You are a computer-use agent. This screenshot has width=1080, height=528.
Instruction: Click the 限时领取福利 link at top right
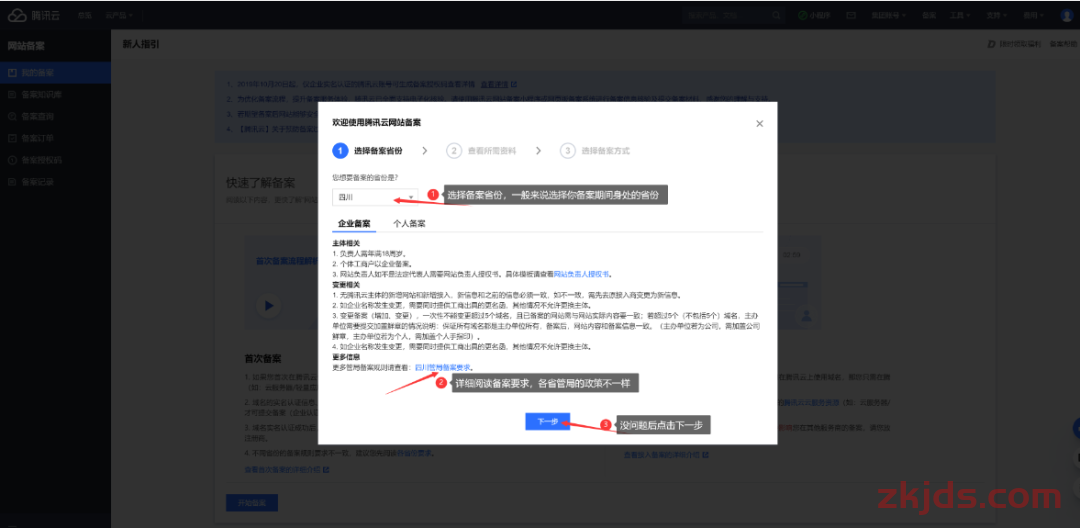click(1015, 44)
